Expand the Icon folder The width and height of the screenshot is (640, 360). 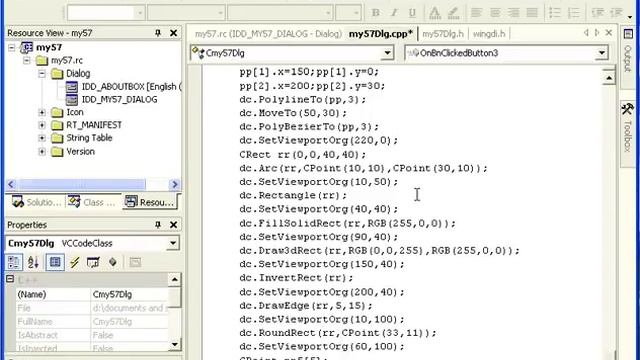pyautogui.click(x=42, y=112)
